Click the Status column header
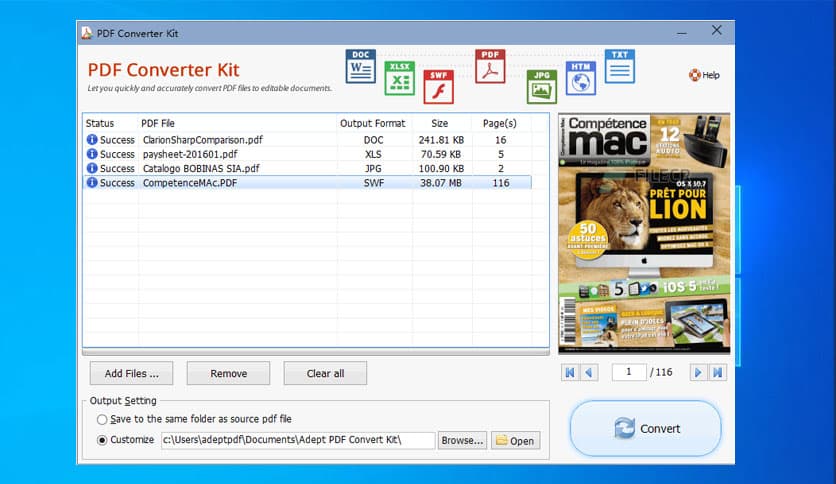The height and width of the screenshot is (484, 836). [x=100, y=123]
